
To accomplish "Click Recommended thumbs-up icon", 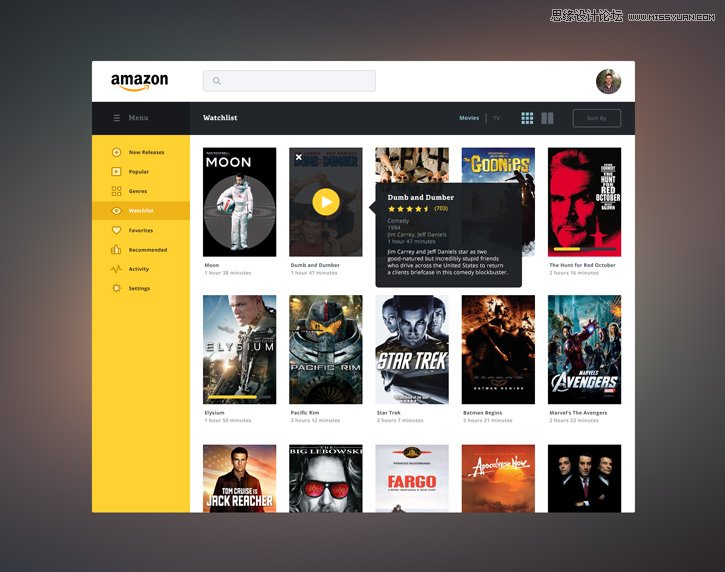I will point(116,250).
